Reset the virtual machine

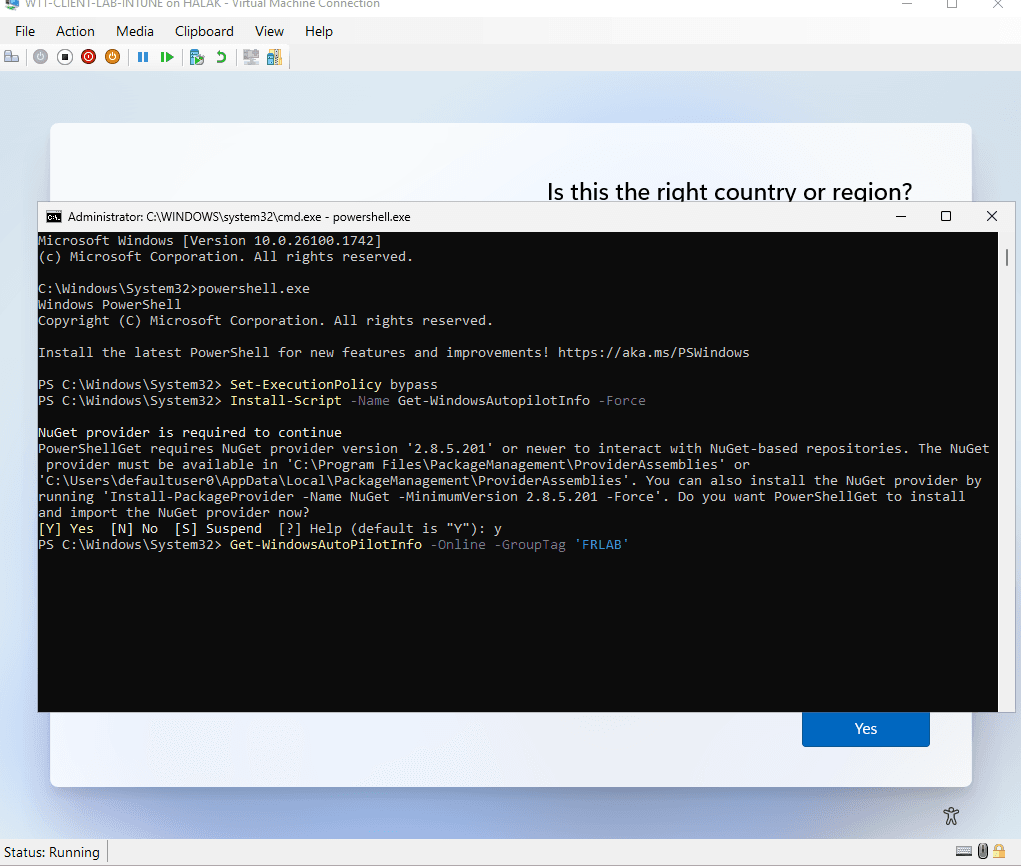tap(167, 57)
